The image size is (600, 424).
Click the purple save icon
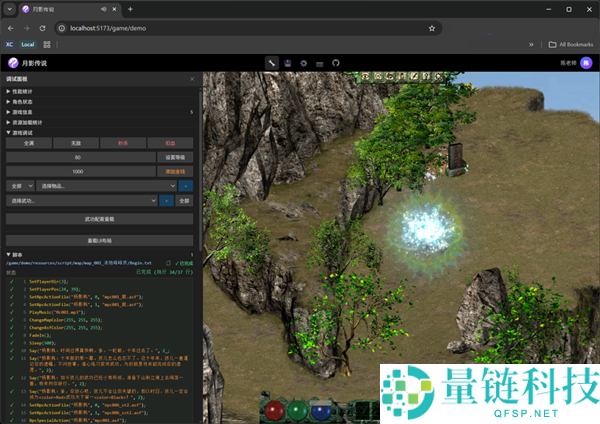pyautogui.click(x=287, y=63)
